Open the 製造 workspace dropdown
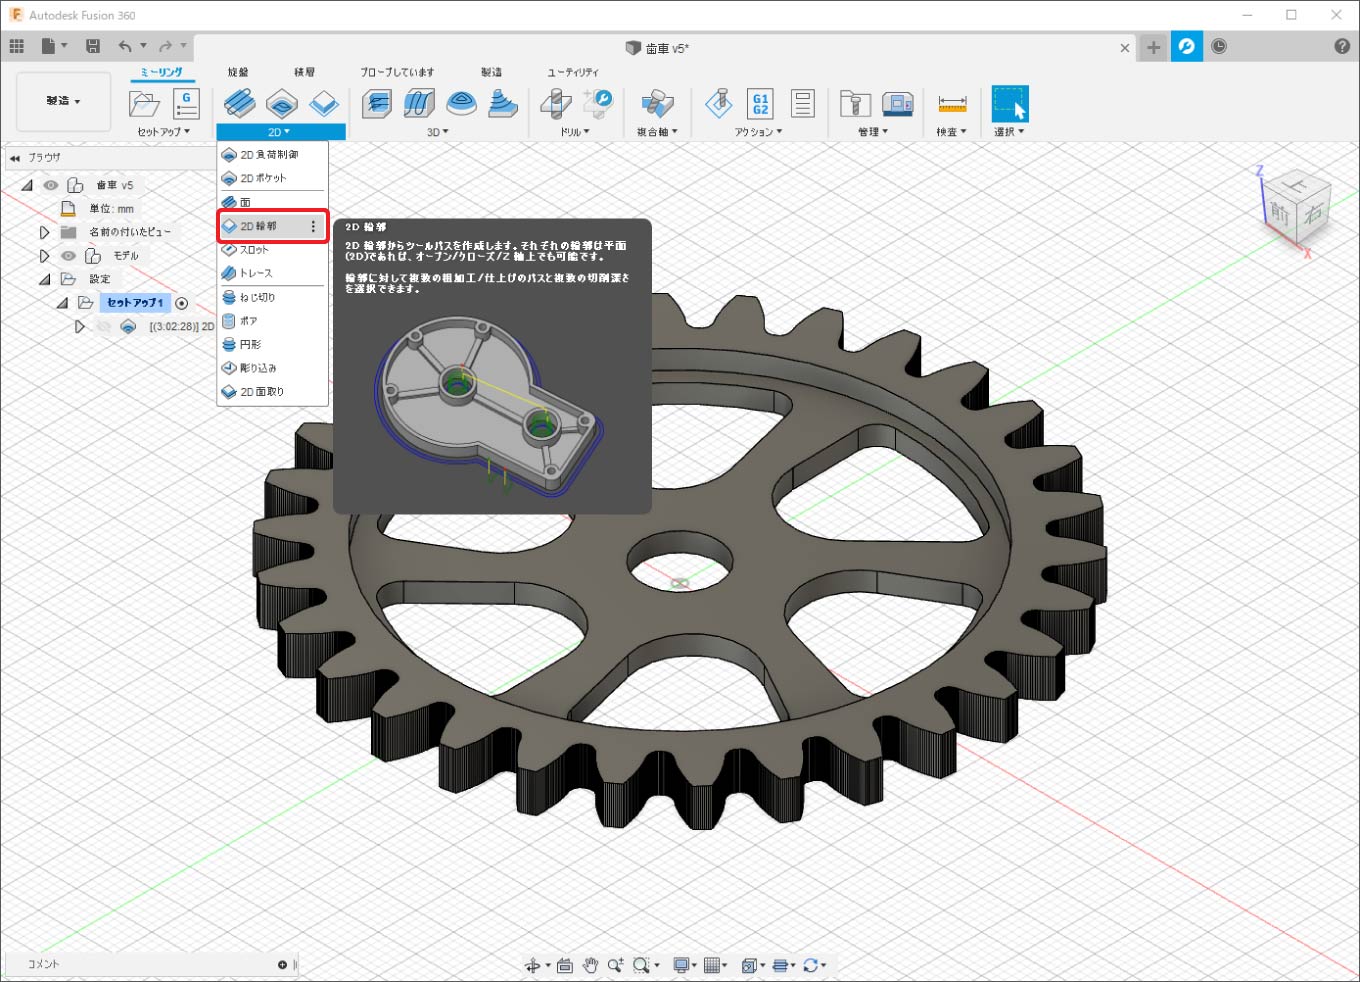Image resolution: width=1360 pixels, height=982 pixels. tap(63, 101)
